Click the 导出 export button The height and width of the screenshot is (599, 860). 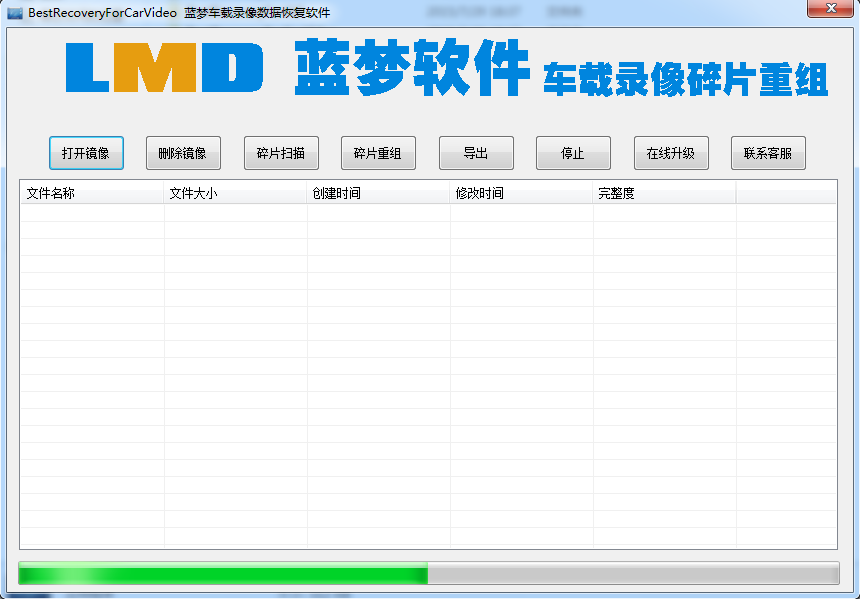click(x=476, y=153)
